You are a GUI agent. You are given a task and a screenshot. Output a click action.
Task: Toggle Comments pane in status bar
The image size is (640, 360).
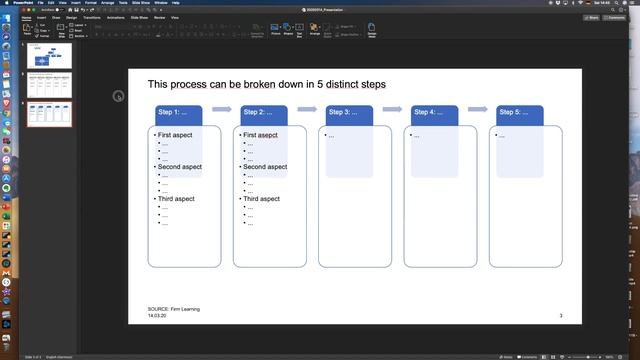(x=527, y=357)
